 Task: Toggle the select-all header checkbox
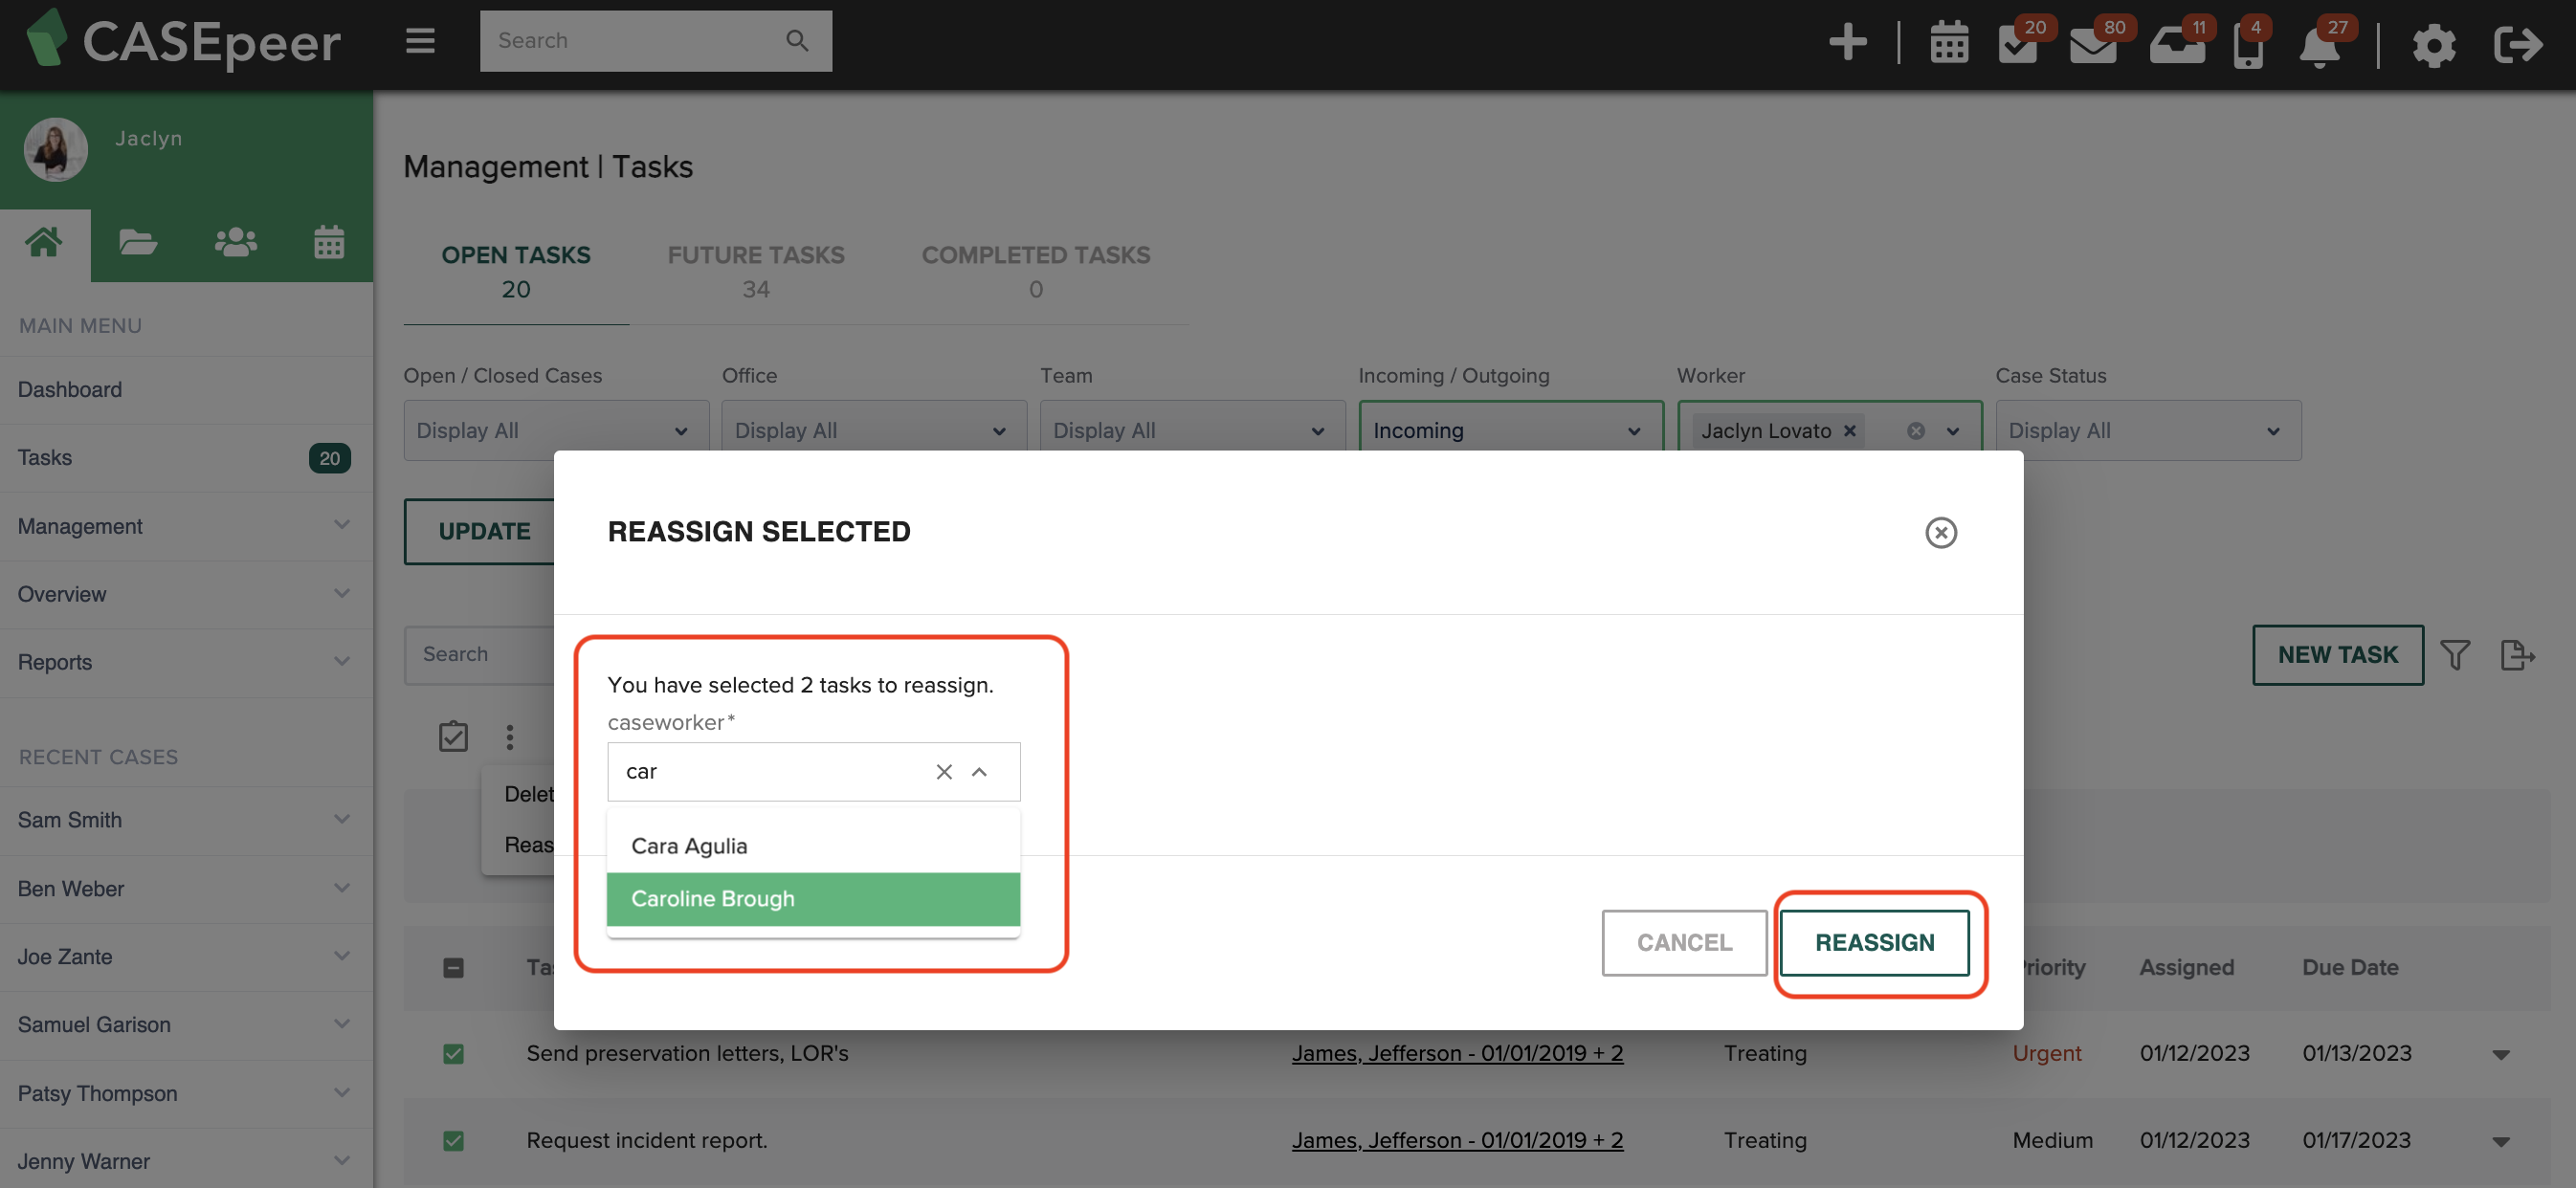pos(453,967)
